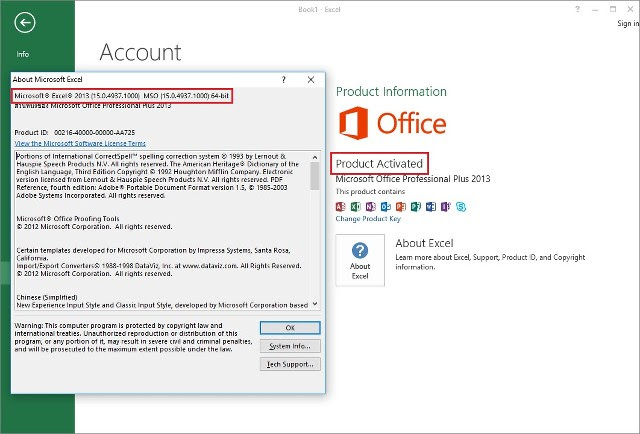Screen dimensions: 640x434
Task: Click the Product Information heading
Action: (391, 91)
